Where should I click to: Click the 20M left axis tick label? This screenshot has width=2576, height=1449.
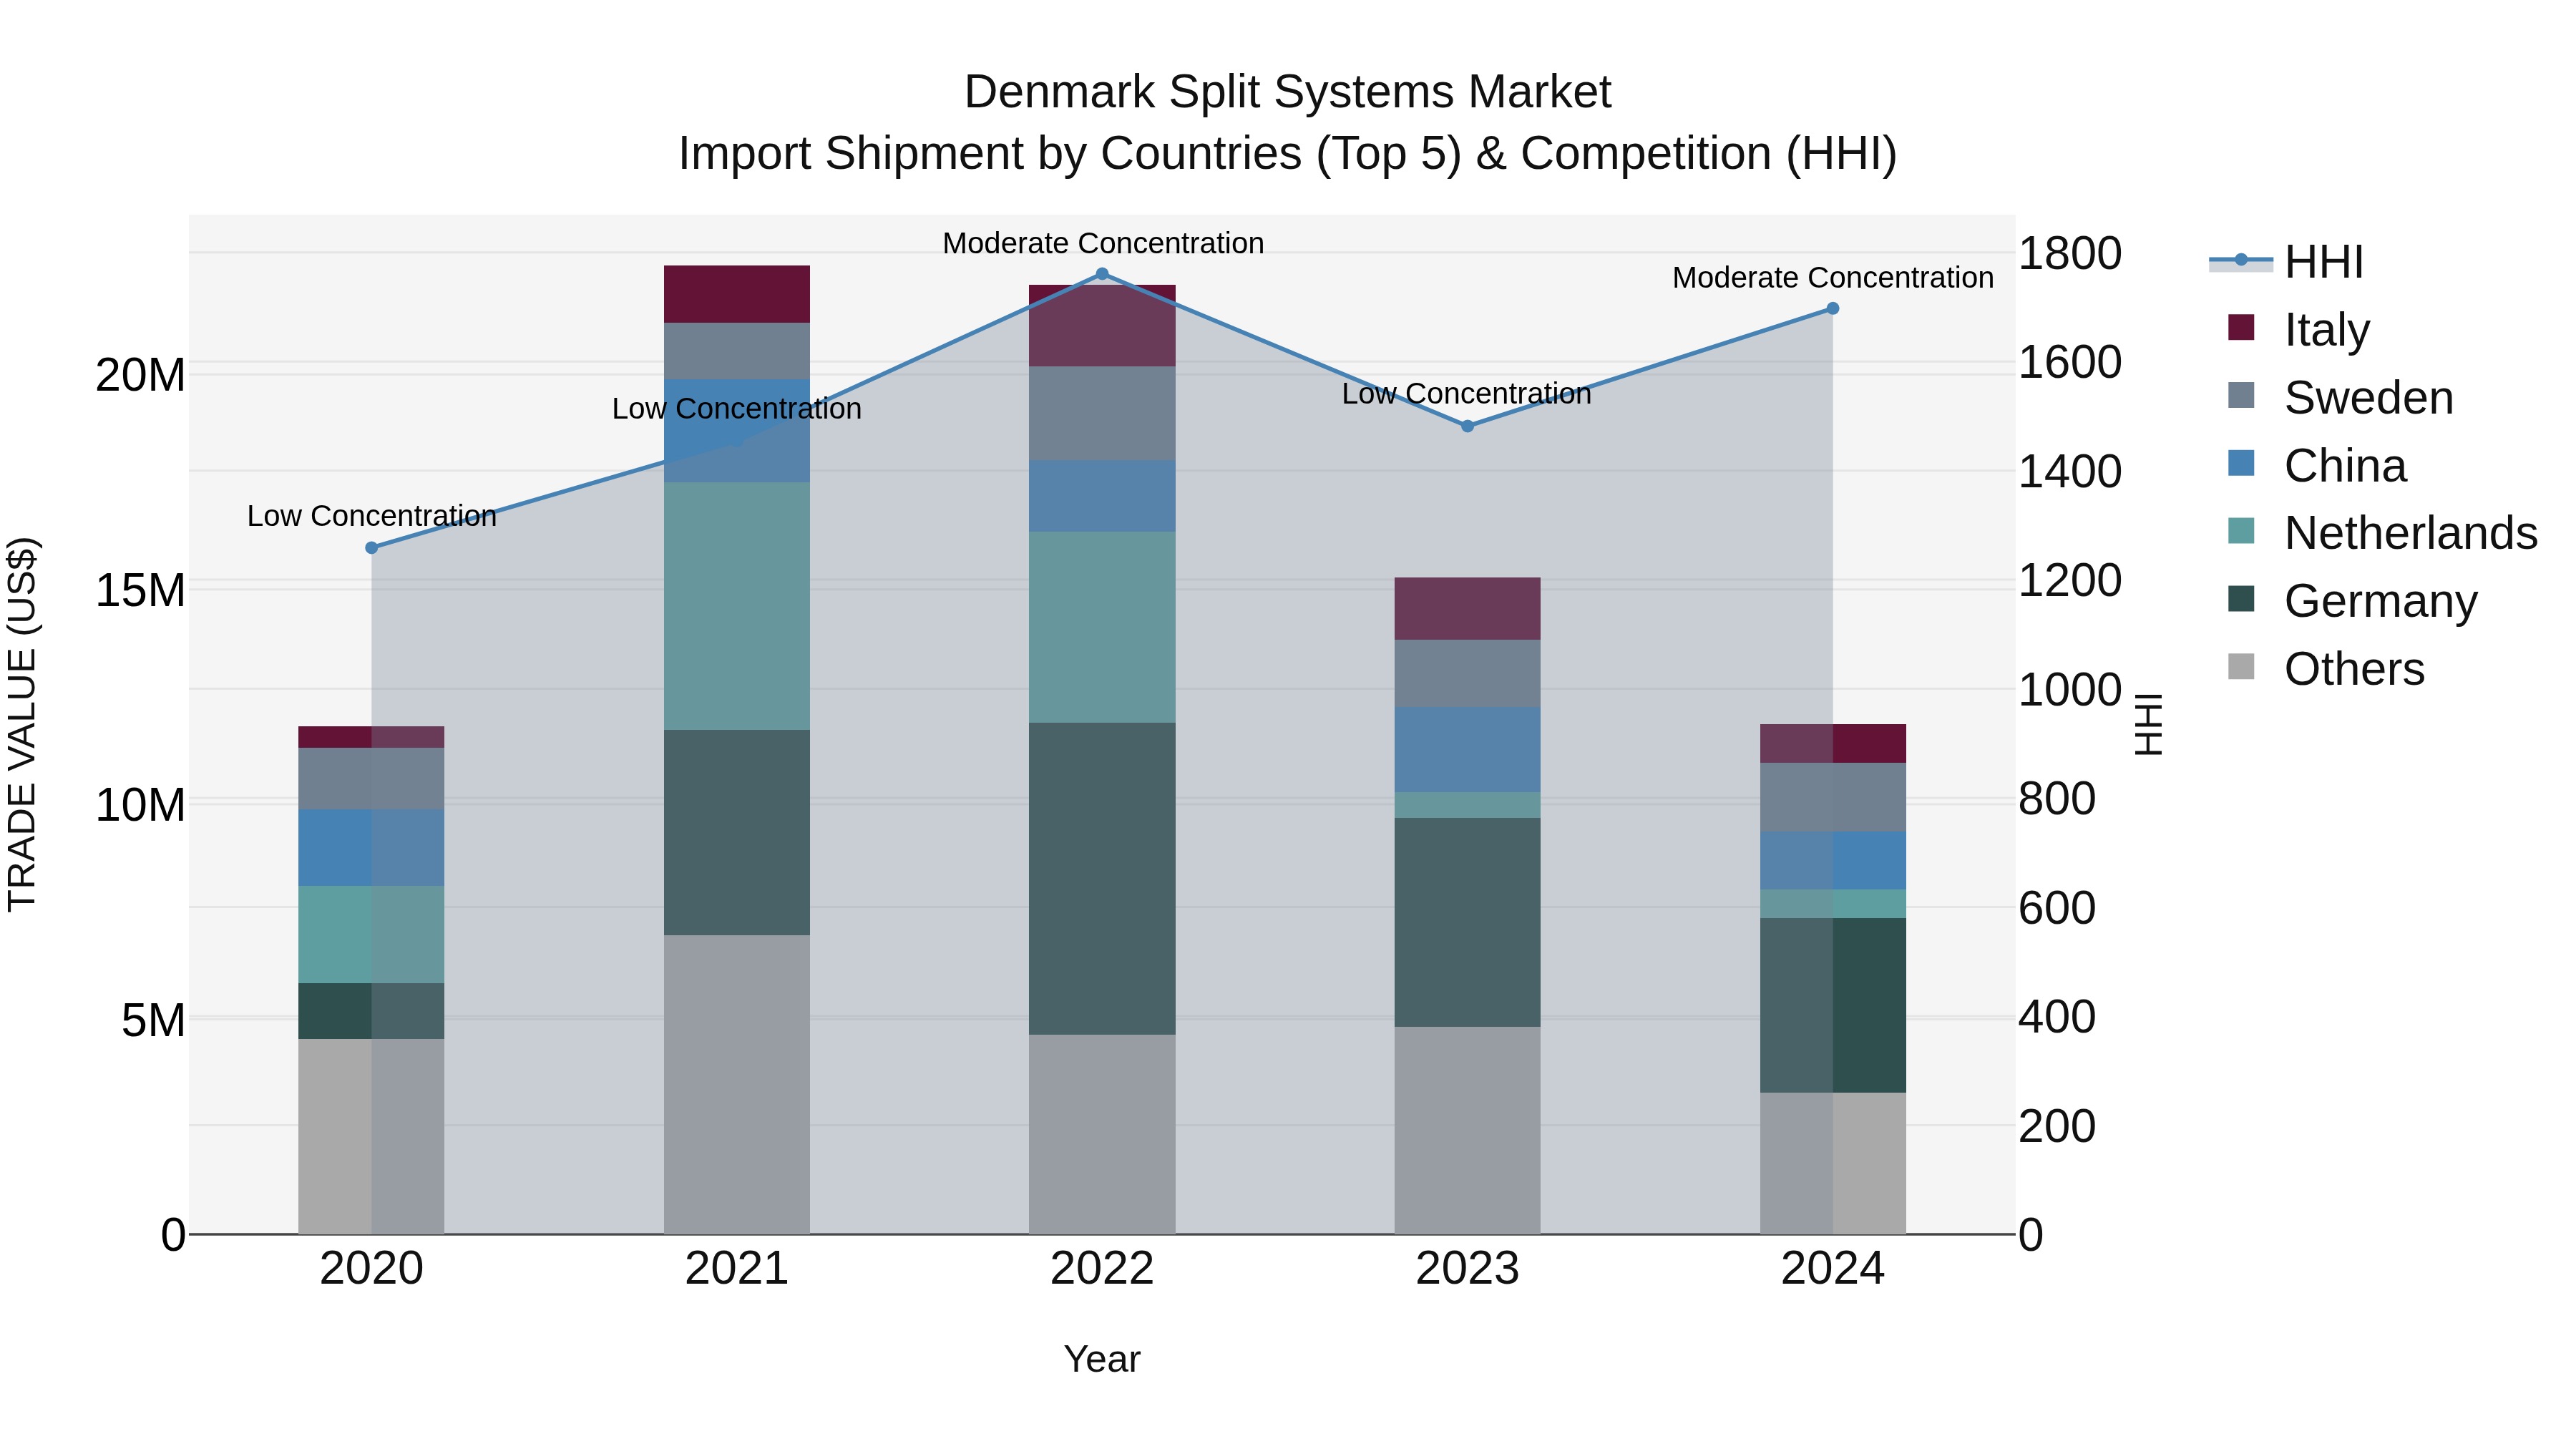tap(140, 376)
